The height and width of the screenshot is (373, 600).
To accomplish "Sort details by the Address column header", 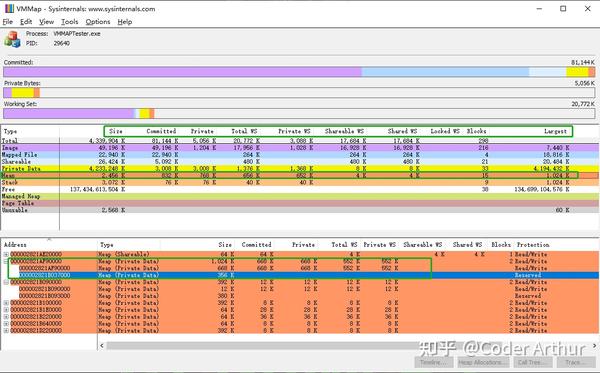I will coord(15,244).
